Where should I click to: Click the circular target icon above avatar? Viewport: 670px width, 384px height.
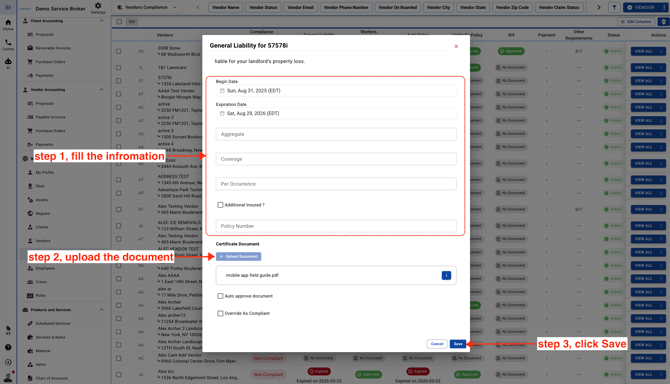(8, 362)
